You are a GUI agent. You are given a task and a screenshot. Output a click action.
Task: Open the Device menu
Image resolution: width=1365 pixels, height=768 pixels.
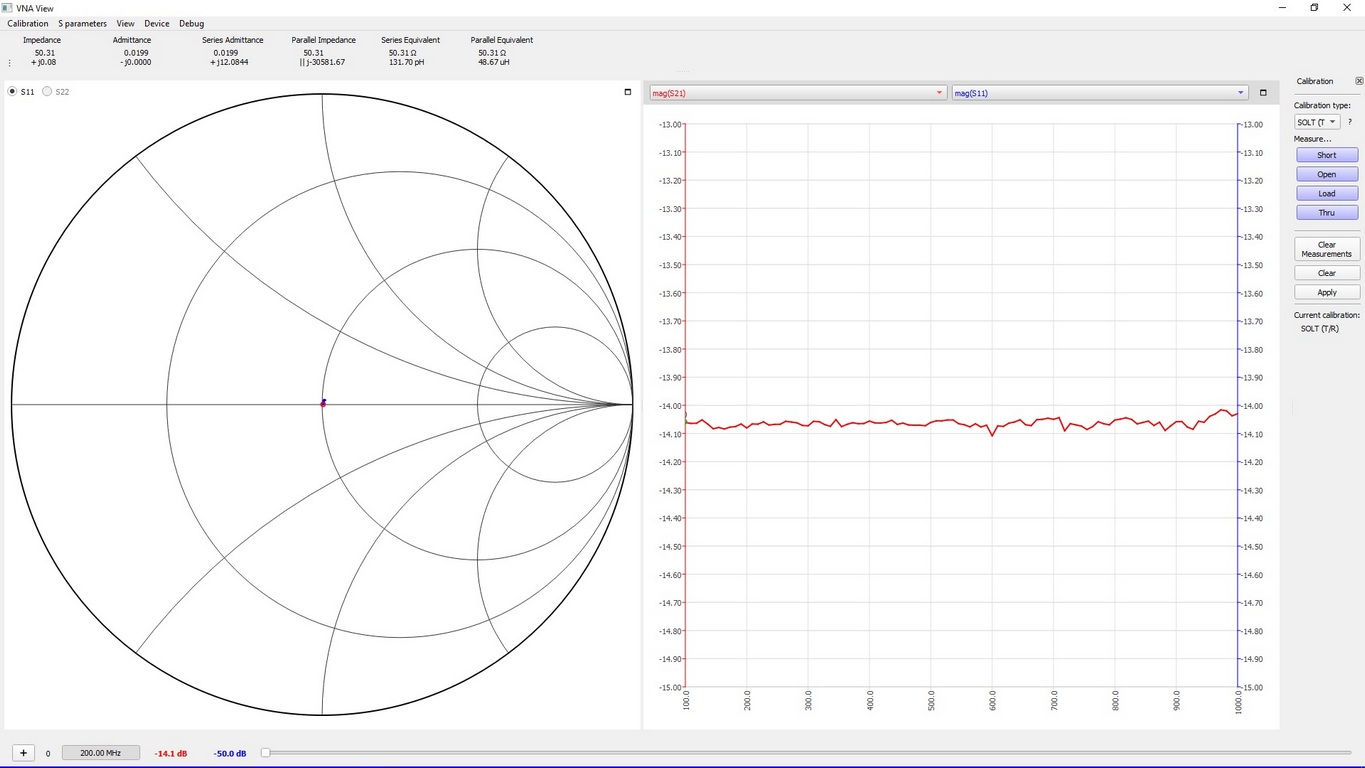pos(157,23)
